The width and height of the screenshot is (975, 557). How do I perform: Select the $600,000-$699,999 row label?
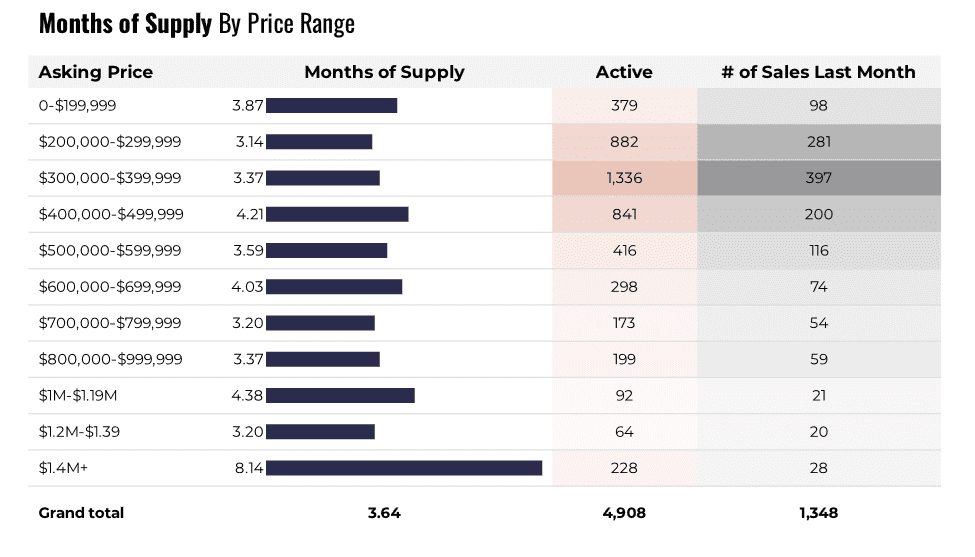tap(110, 287)
